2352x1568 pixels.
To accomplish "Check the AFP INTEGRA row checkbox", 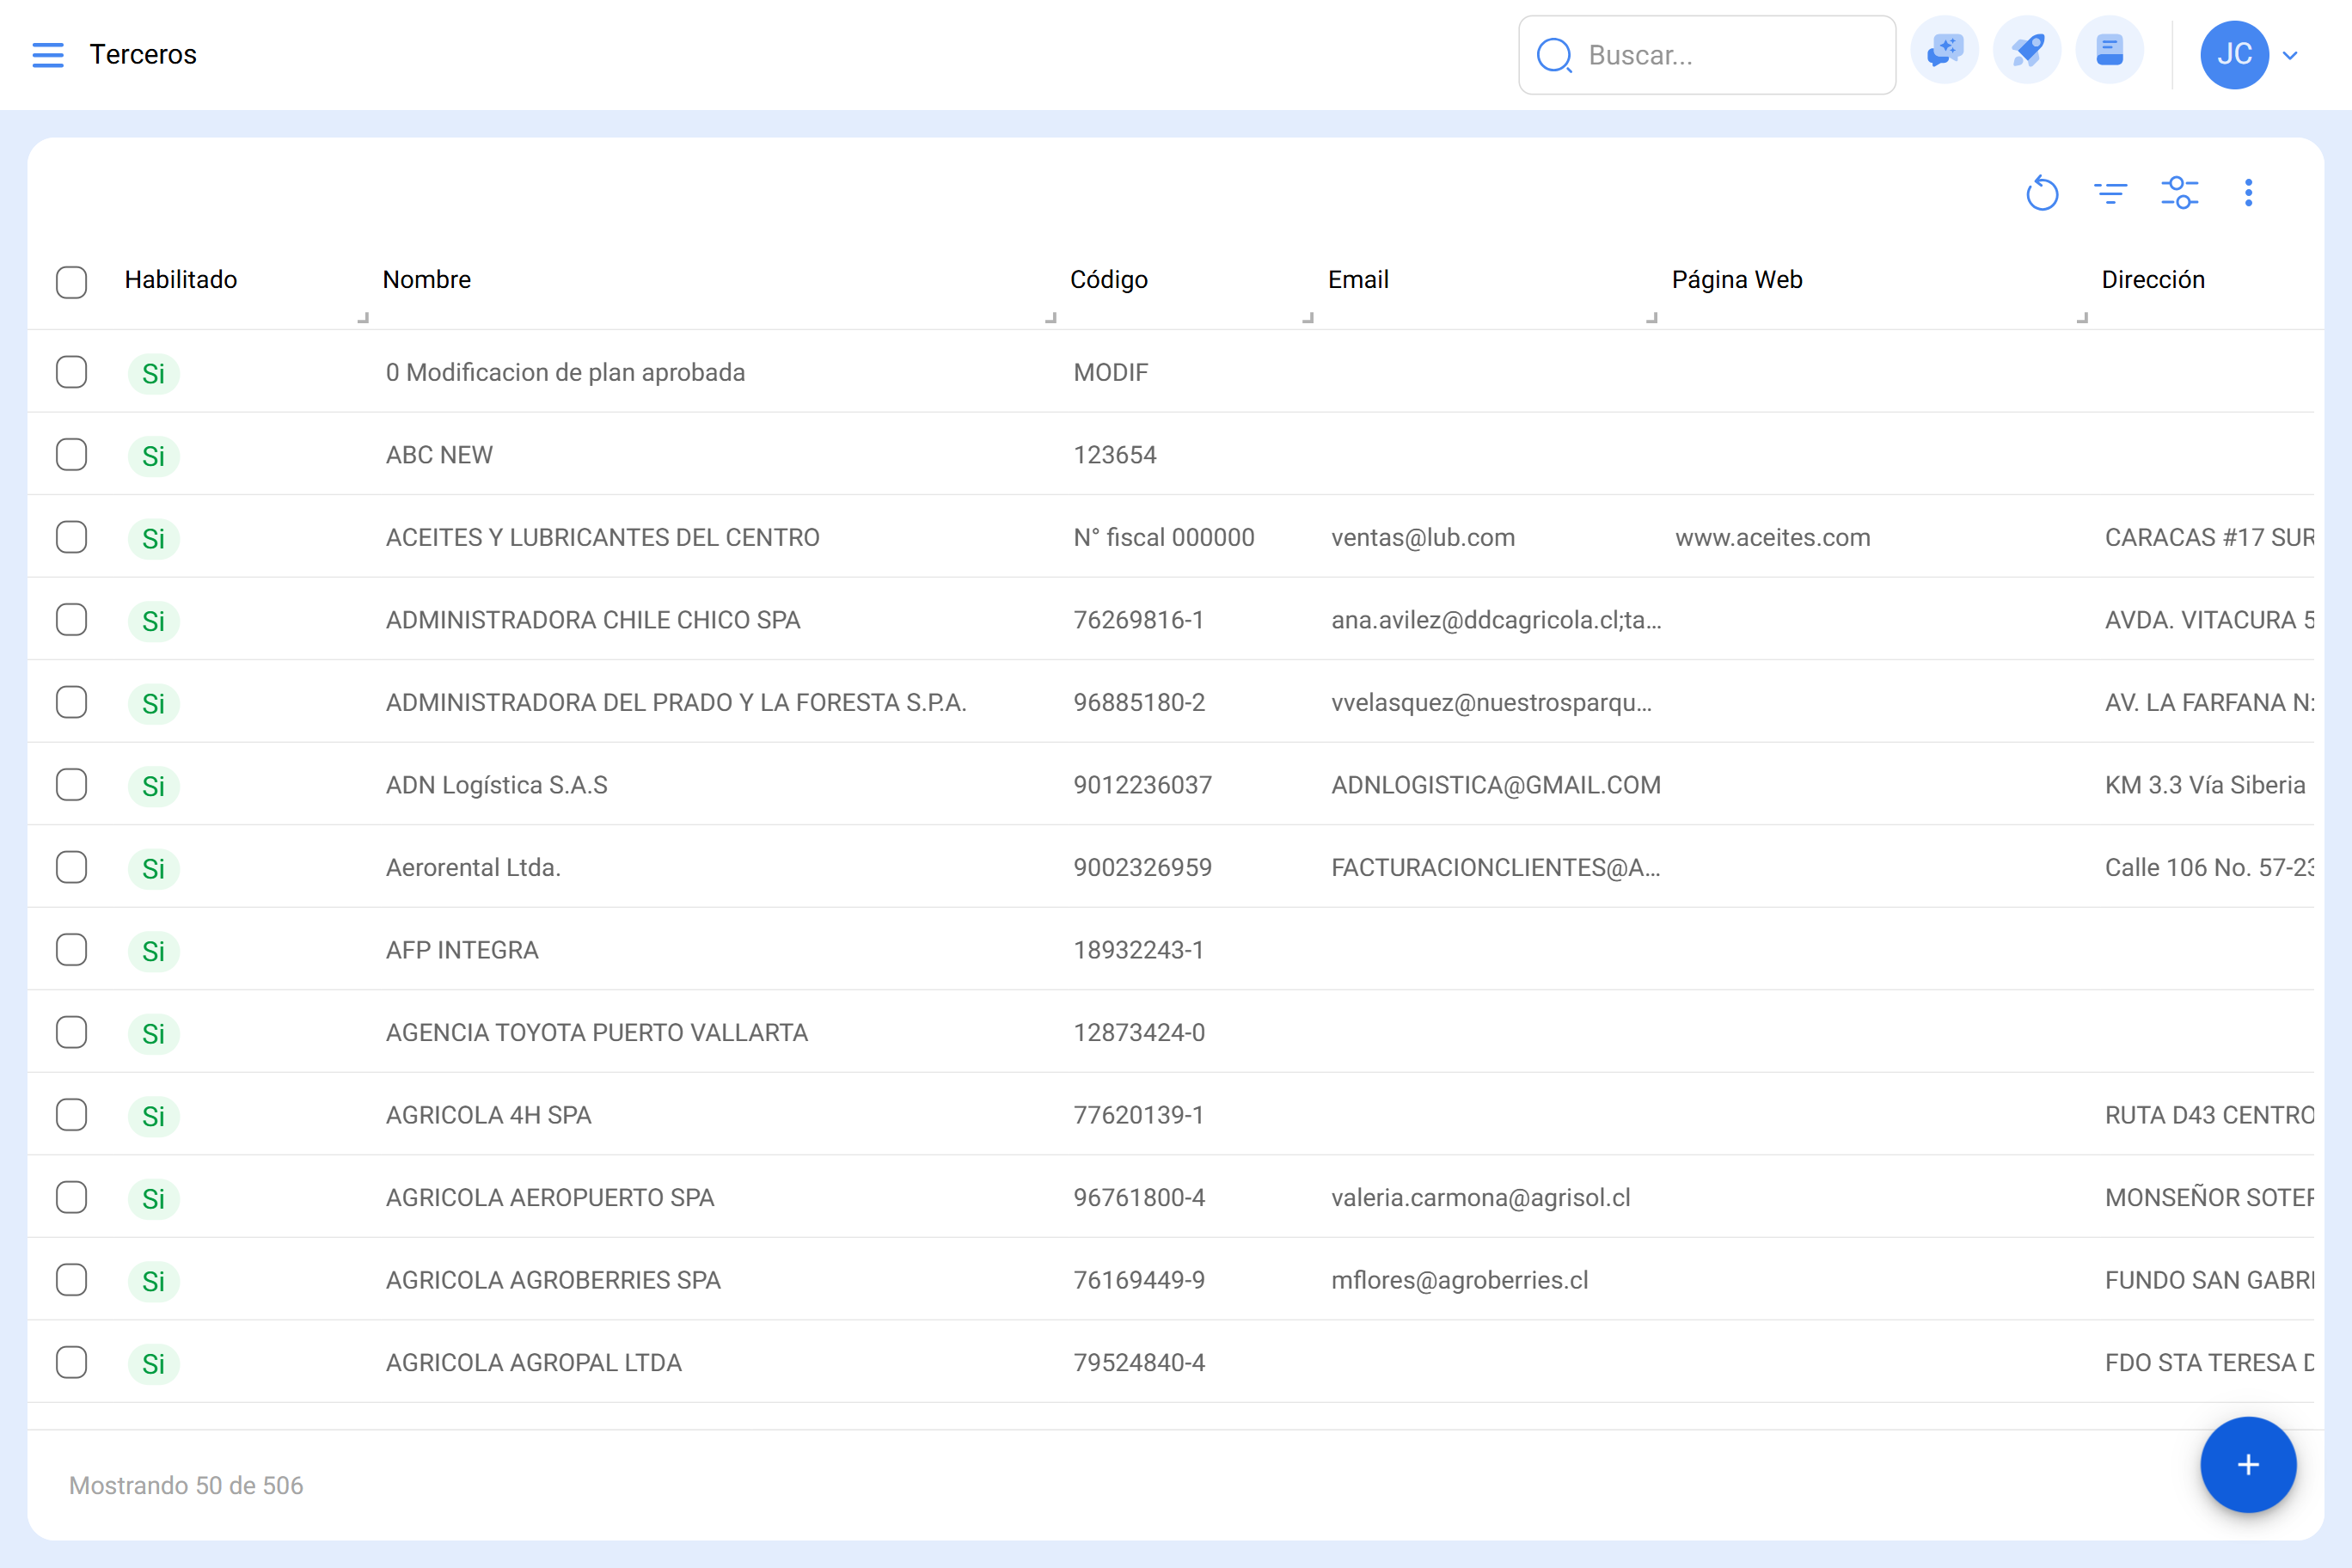I will coord(71,950).
